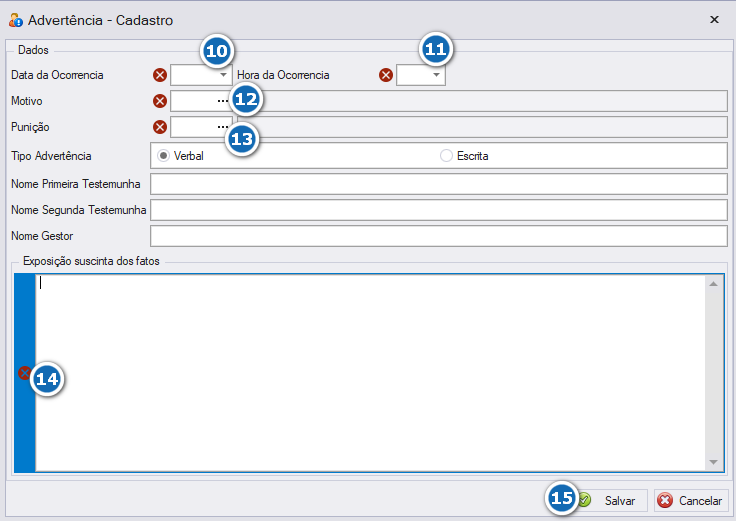
Task: Click the red error icon next to Motivo
Action: pos(160,101)
